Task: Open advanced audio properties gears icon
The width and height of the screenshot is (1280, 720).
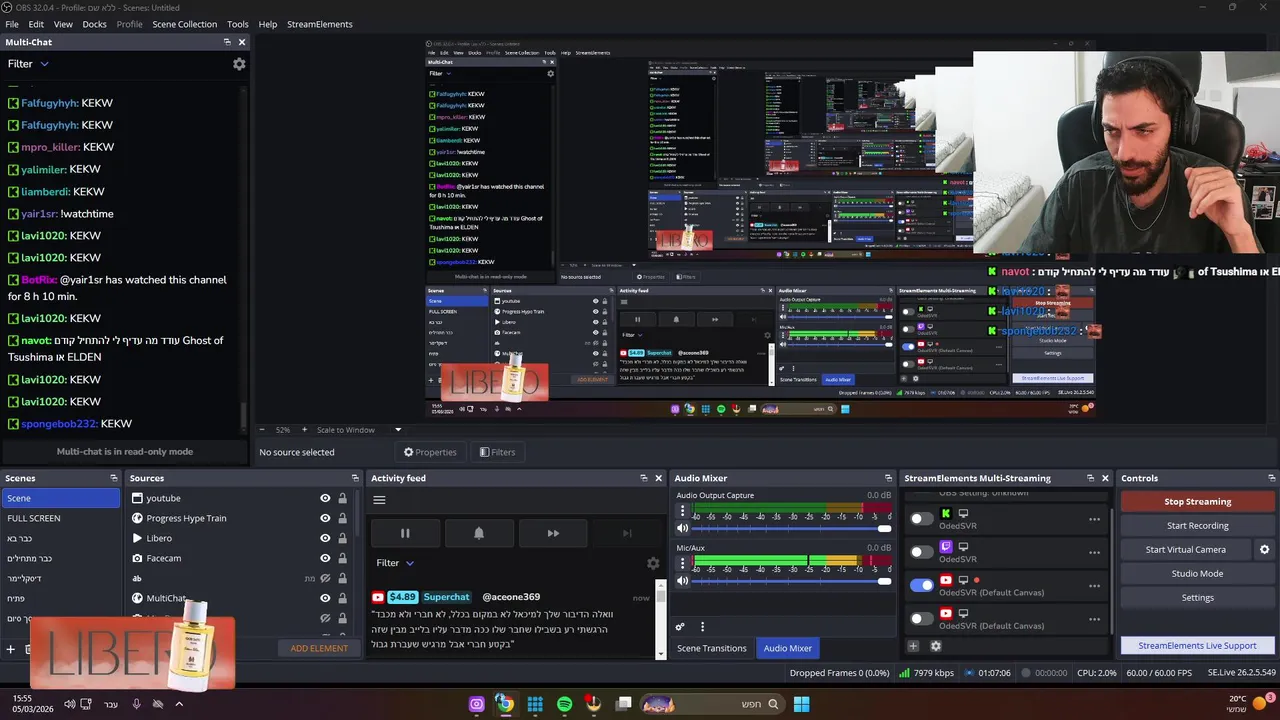Action: coord(680,627)
